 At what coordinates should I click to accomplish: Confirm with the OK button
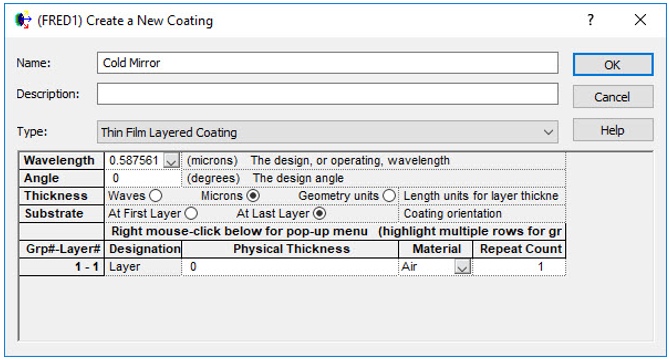click(x=613, y=65)
